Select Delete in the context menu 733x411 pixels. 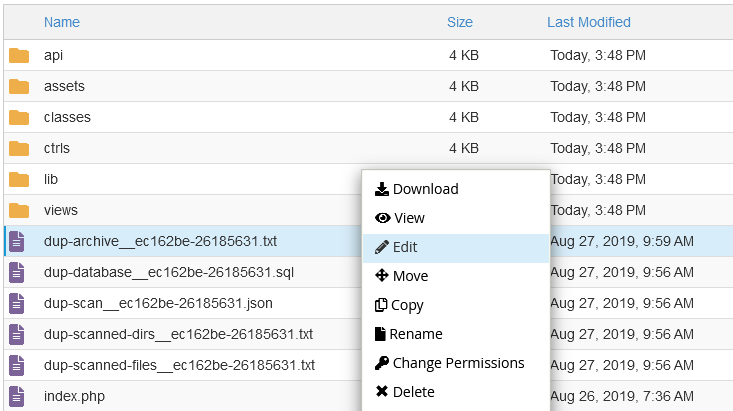pyautogui.click(x=413, y=392)
